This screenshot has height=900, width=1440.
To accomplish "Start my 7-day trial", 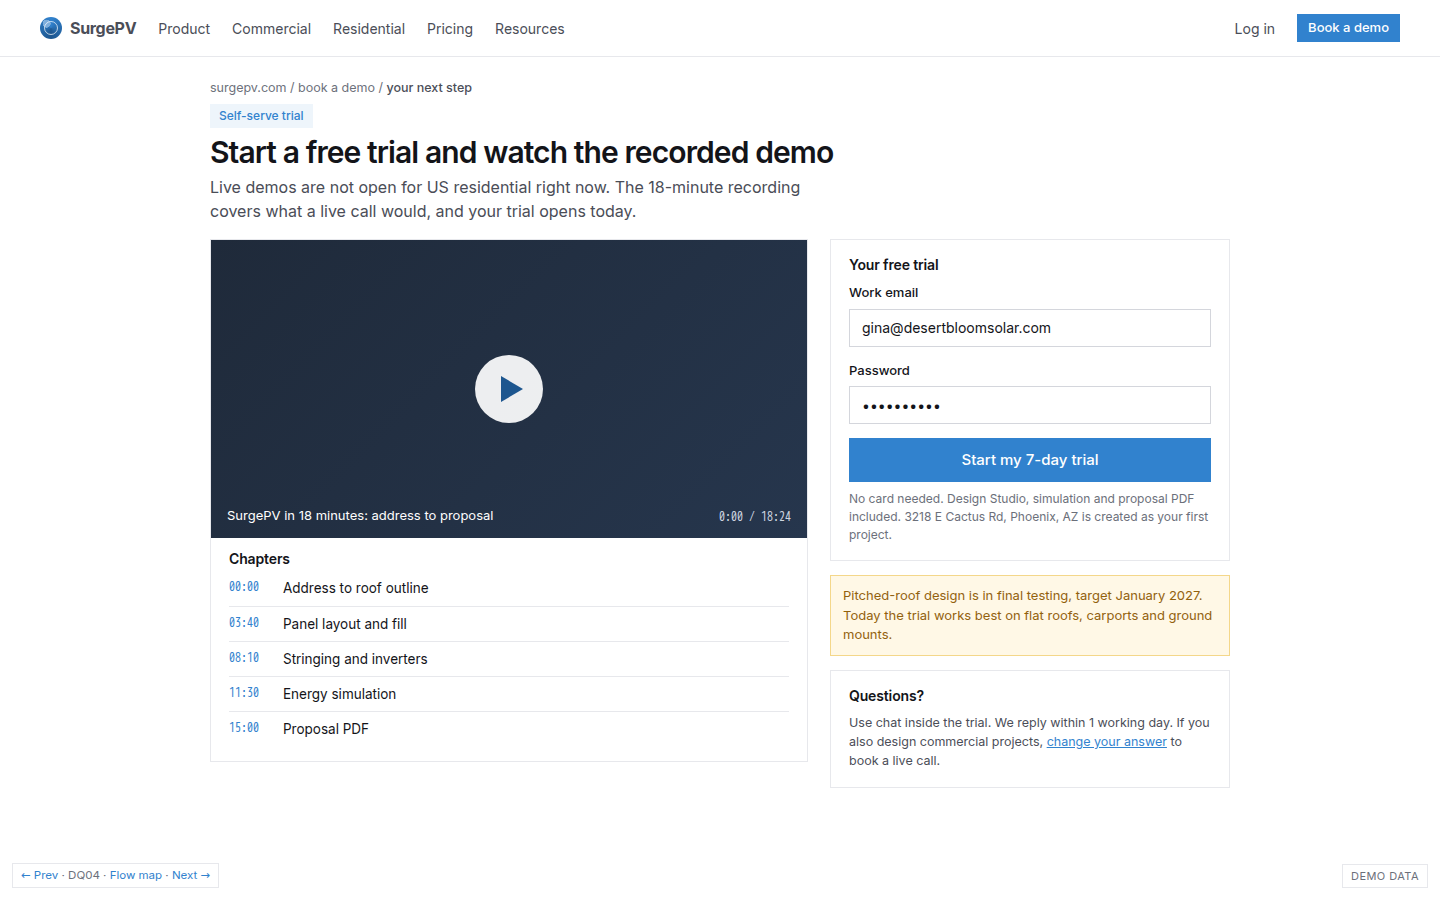I will pos(1030,460).
